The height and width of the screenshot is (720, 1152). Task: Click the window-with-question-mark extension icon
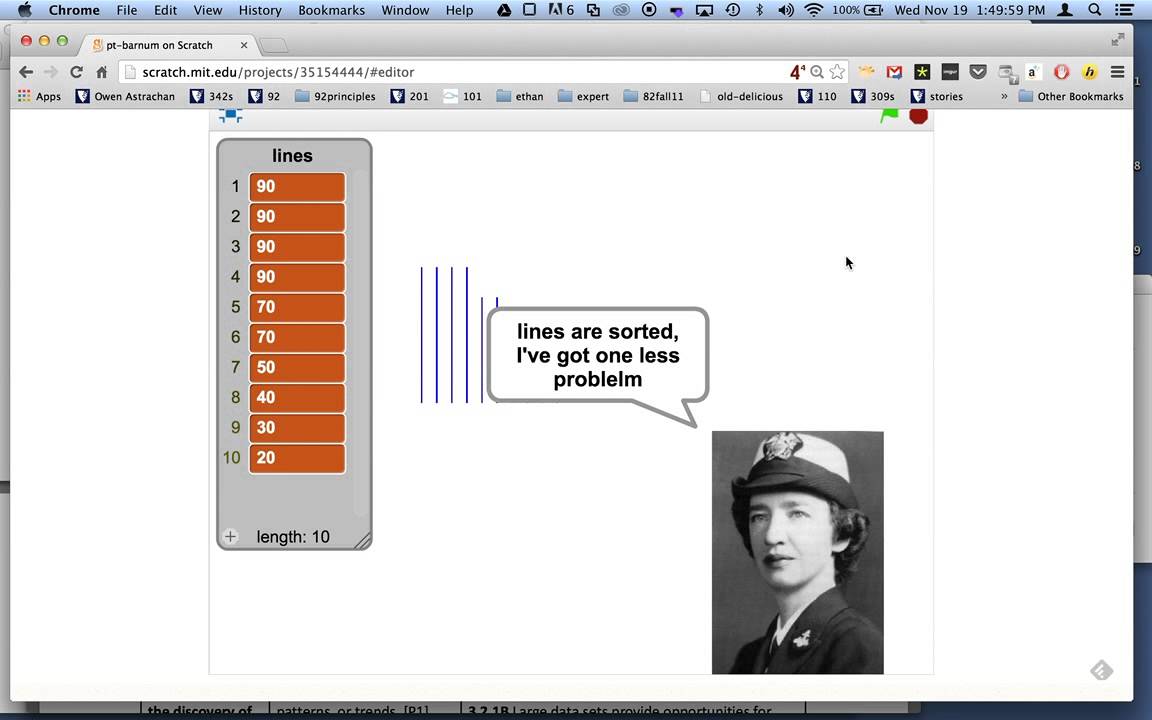coord(1007,73)
